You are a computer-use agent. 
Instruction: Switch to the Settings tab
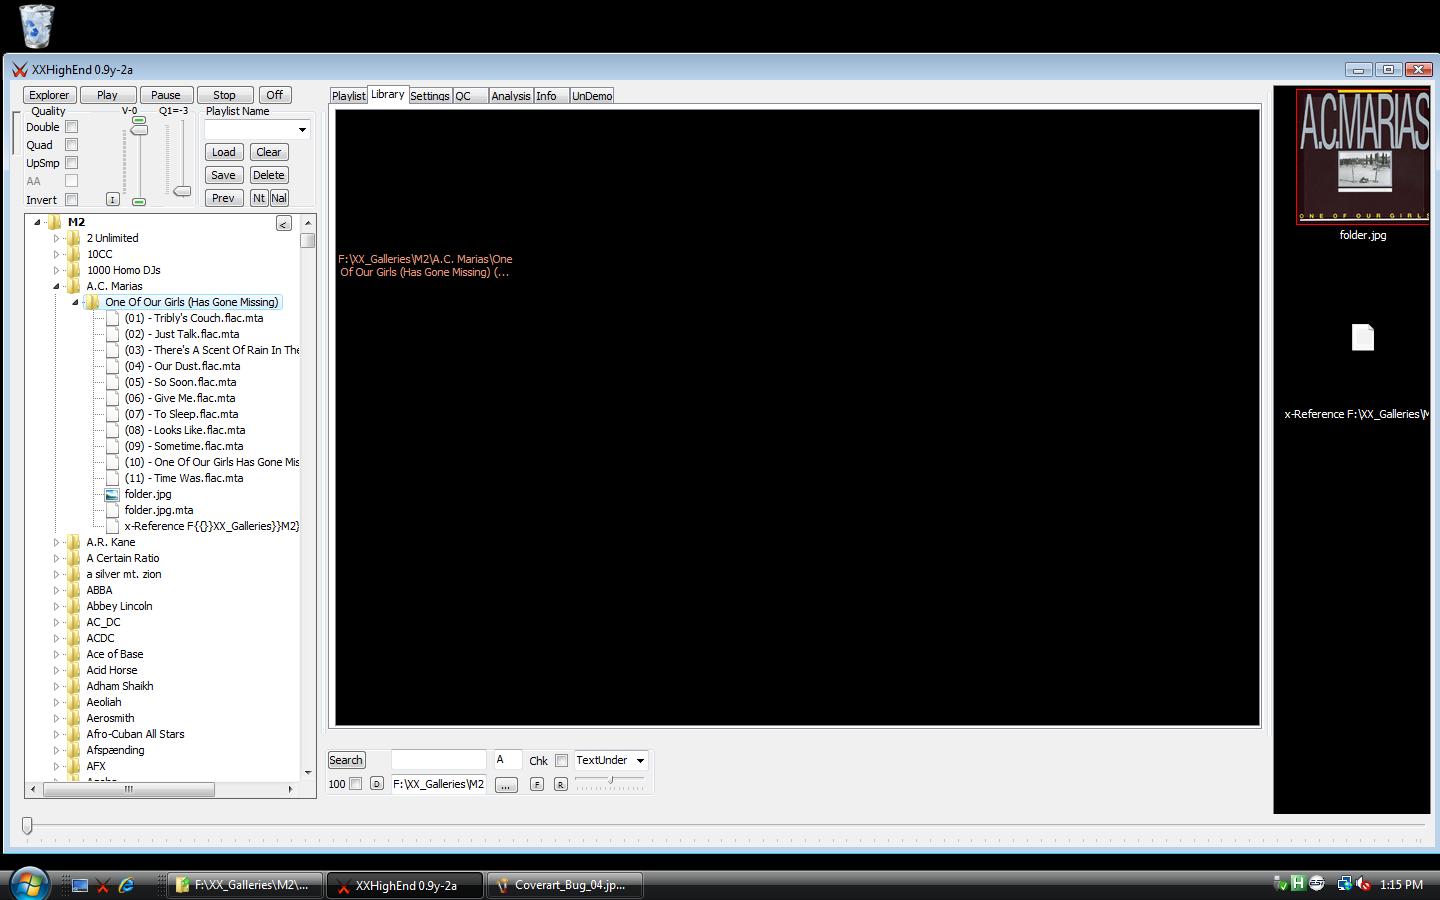click(430, 96)
